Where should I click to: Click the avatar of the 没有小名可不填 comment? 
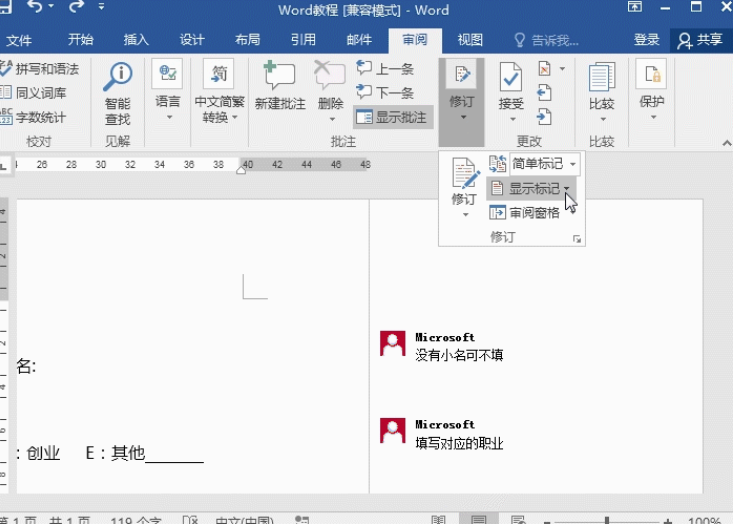pyautogui.click(x=392, y=344)
